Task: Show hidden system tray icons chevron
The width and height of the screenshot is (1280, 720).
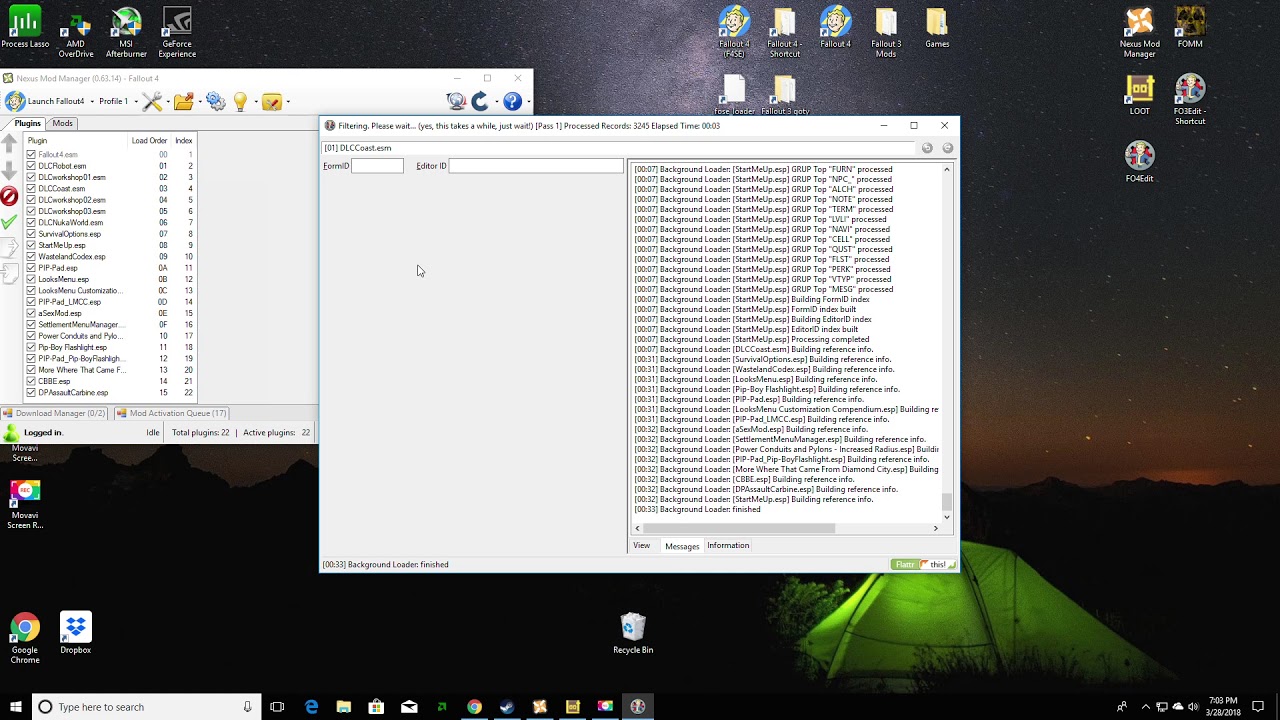Action: 1146,707
